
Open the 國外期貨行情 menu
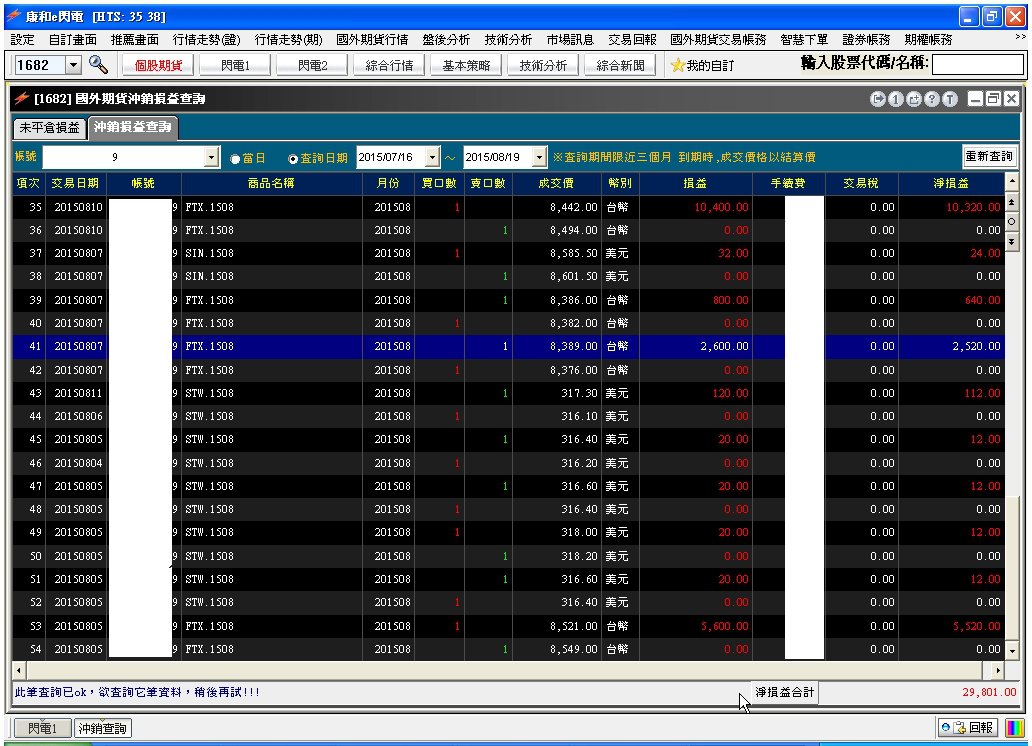tap(372, 40)
